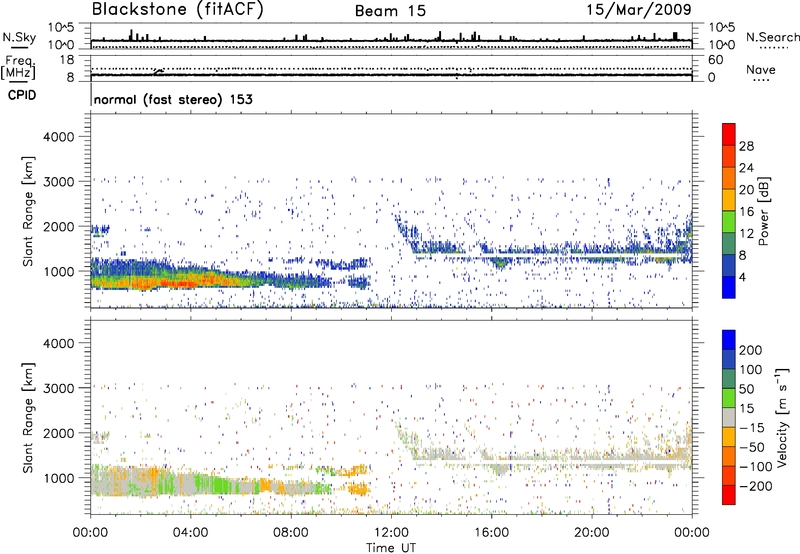Click the yellow 16–20 dB Power colorbar segment

tap(729, 199)
